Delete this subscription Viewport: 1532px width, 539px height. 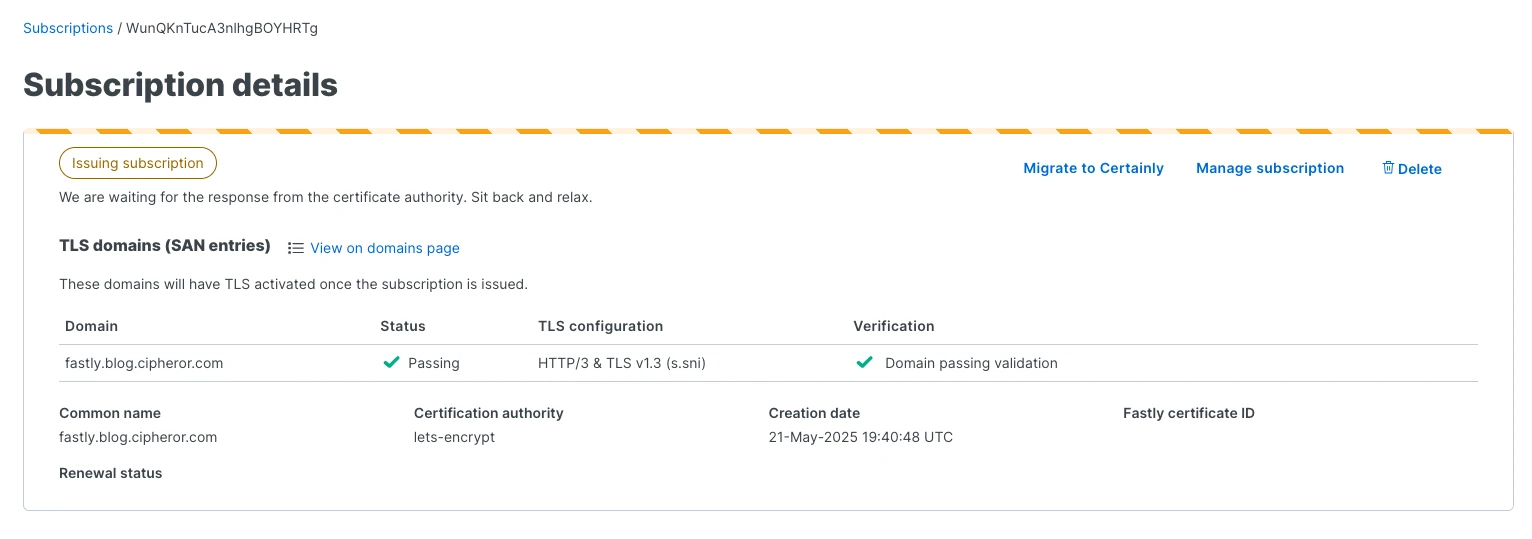point(1412,169)
